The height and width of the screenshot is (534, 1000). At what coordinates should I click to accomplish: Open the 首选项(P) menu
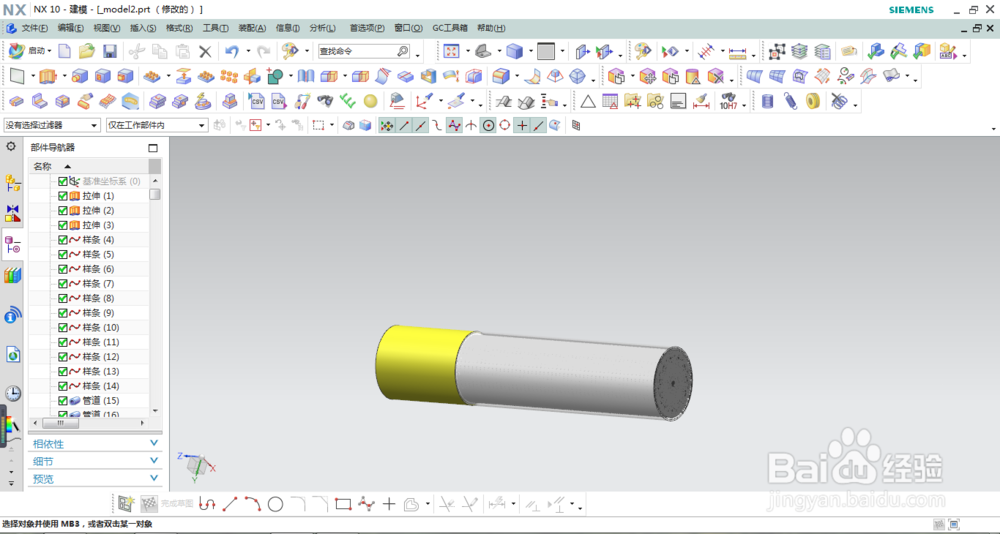coord(367,28)
